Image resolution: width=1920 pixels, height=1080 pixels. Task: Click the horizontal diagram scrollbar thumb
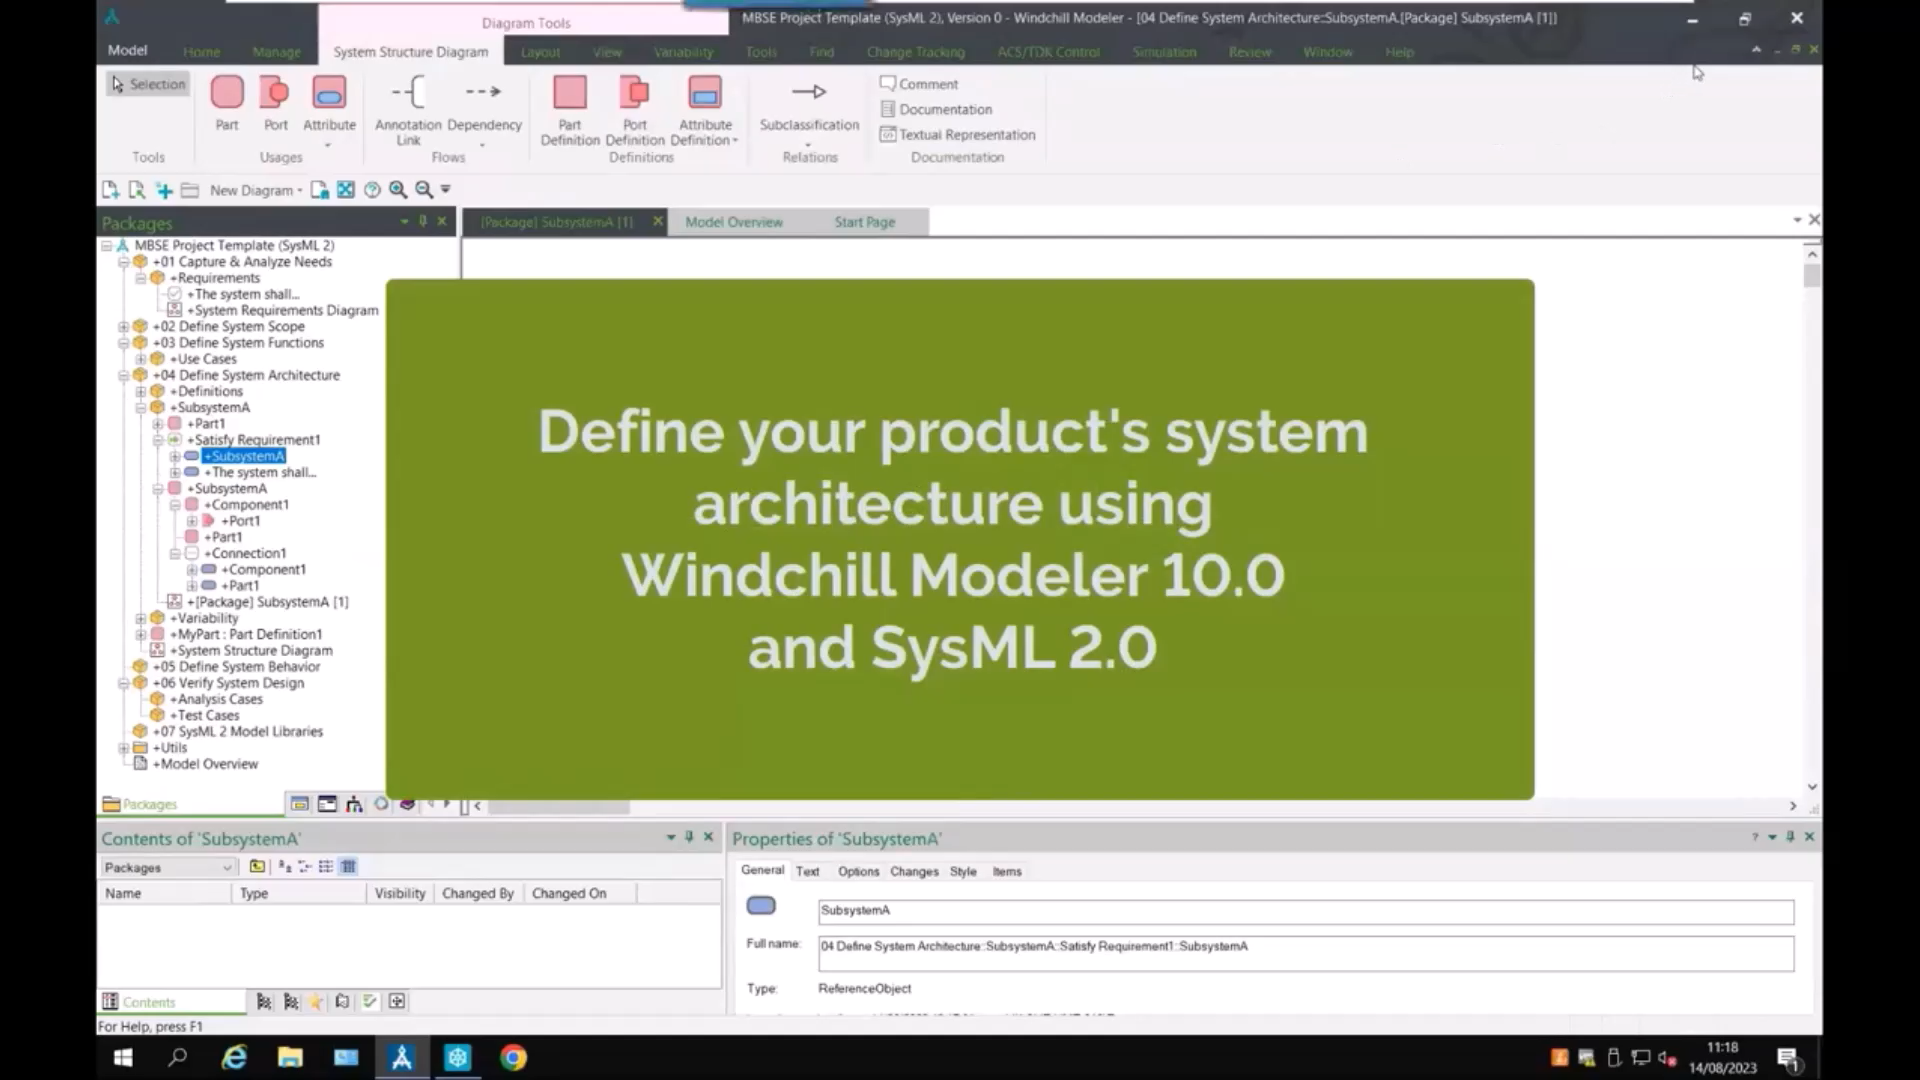point(558,806)
